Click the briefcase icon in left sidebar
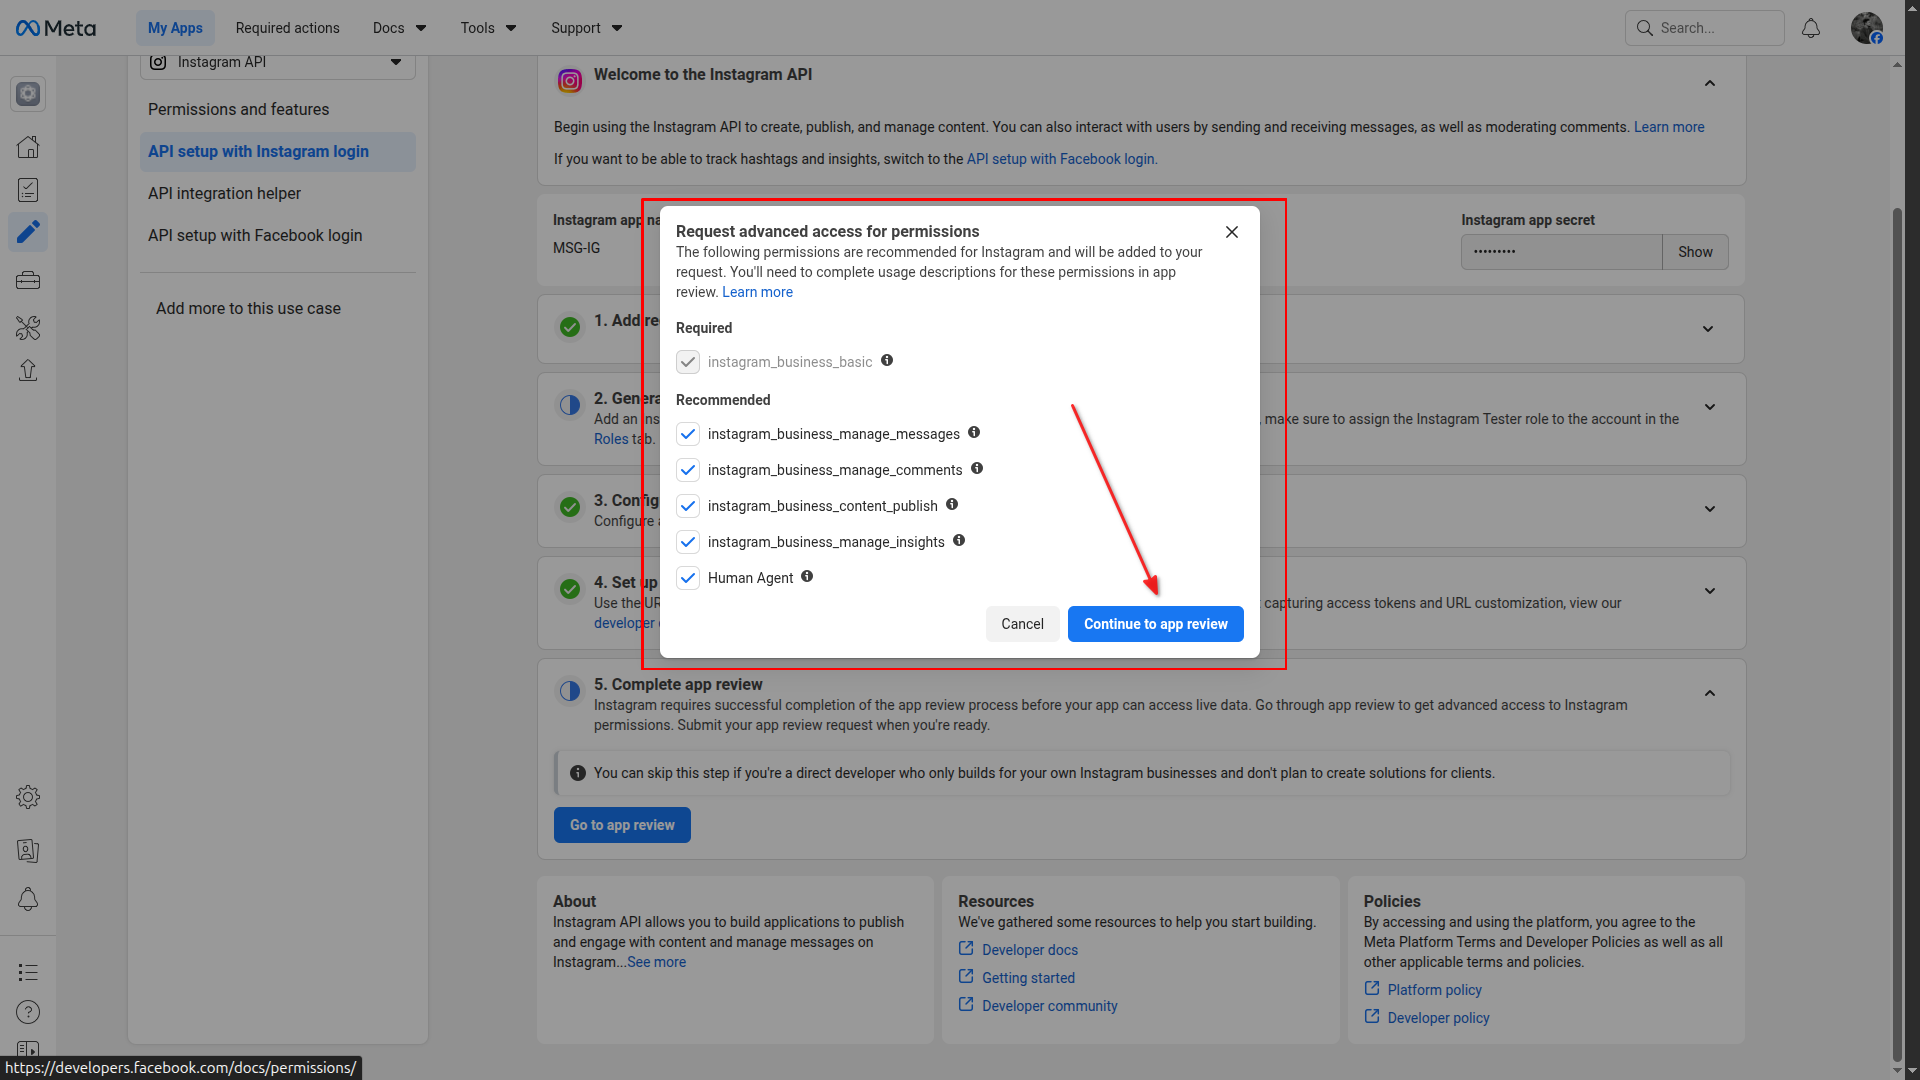 click(28, 281)
